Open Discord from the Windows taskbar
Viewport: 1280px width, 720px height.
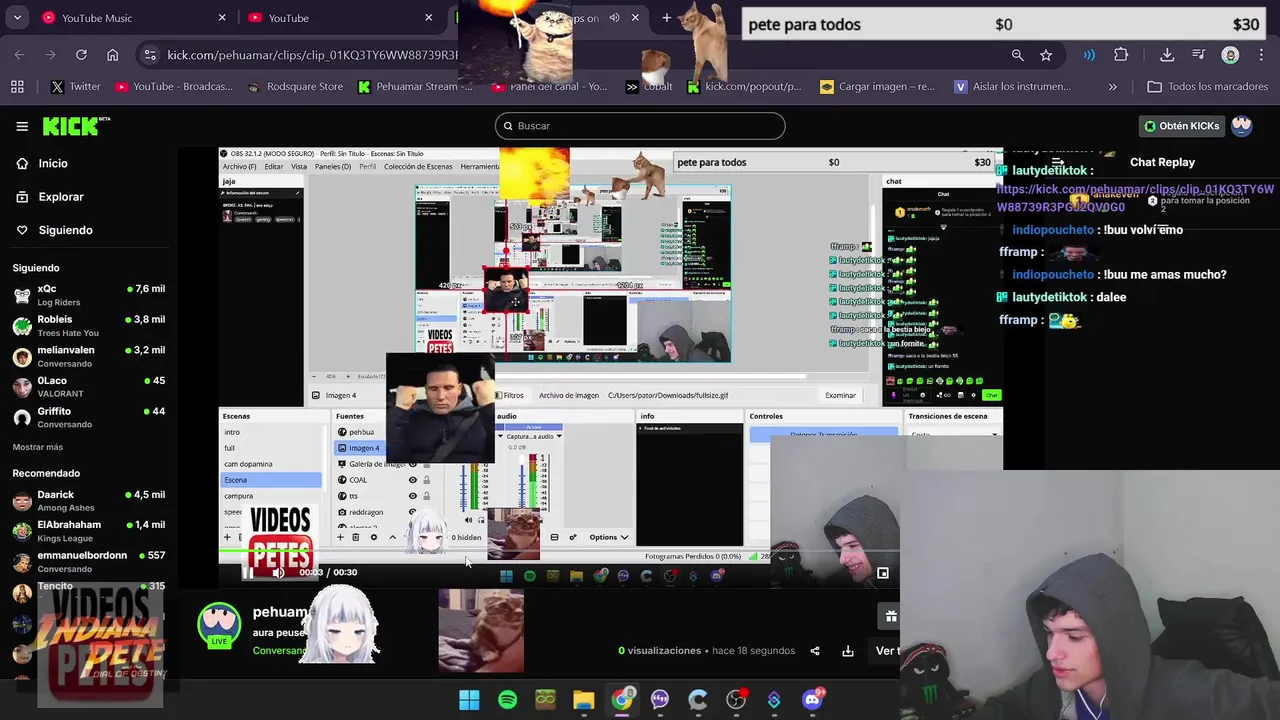click(812, 700)
